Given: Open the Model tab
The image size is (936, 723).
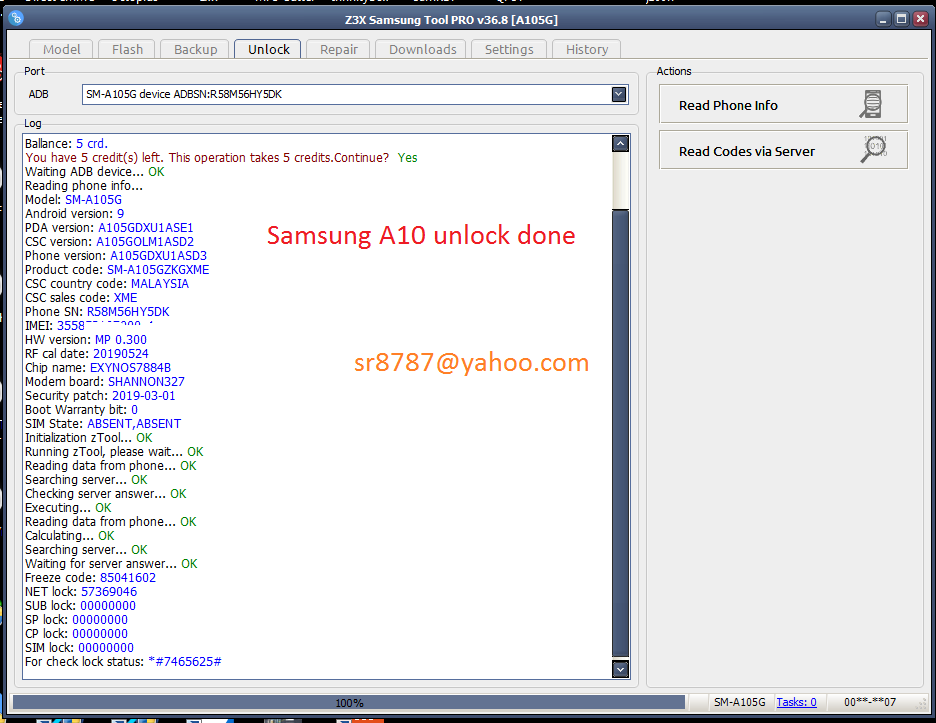Looking at the screenshot, I should (61, 50).
